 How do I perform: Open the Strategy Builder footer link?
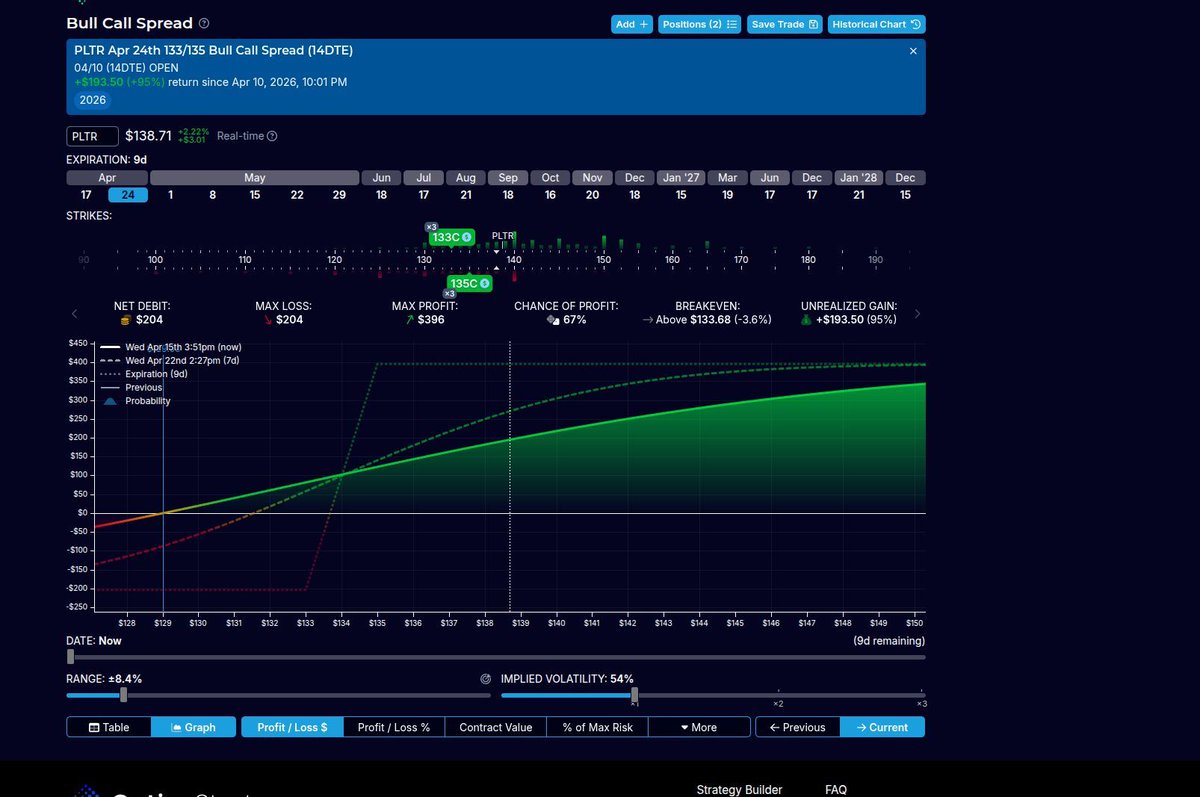coord(739,790)
